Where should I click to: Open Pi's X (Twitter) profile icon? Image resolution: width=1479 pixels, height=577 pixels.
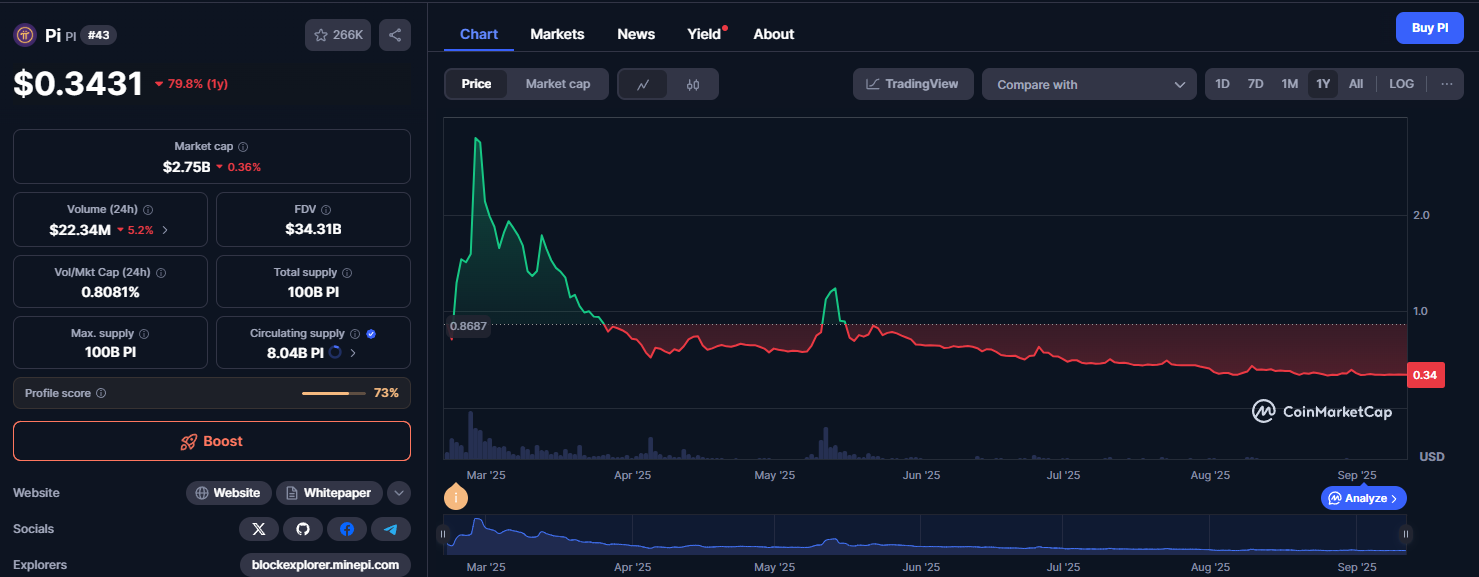pos(259,528)
